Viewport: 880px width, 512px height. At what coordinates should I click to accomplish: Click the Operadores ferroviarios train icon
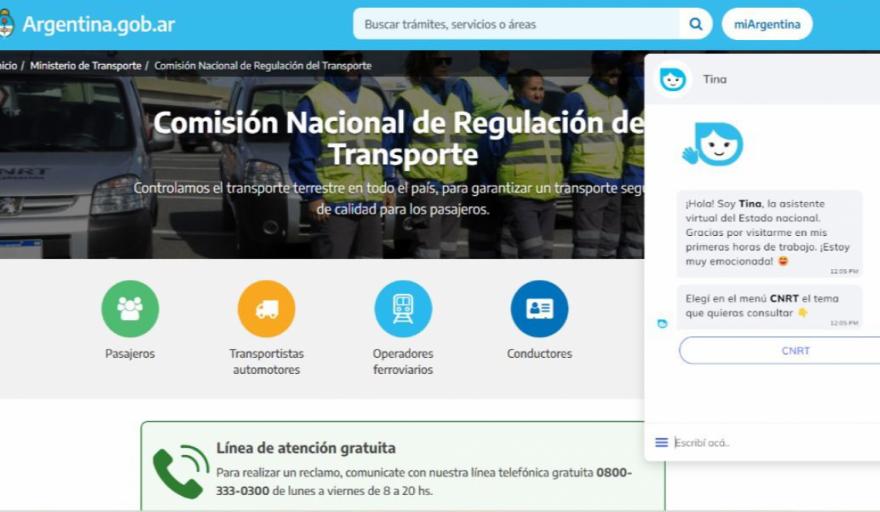403,309
